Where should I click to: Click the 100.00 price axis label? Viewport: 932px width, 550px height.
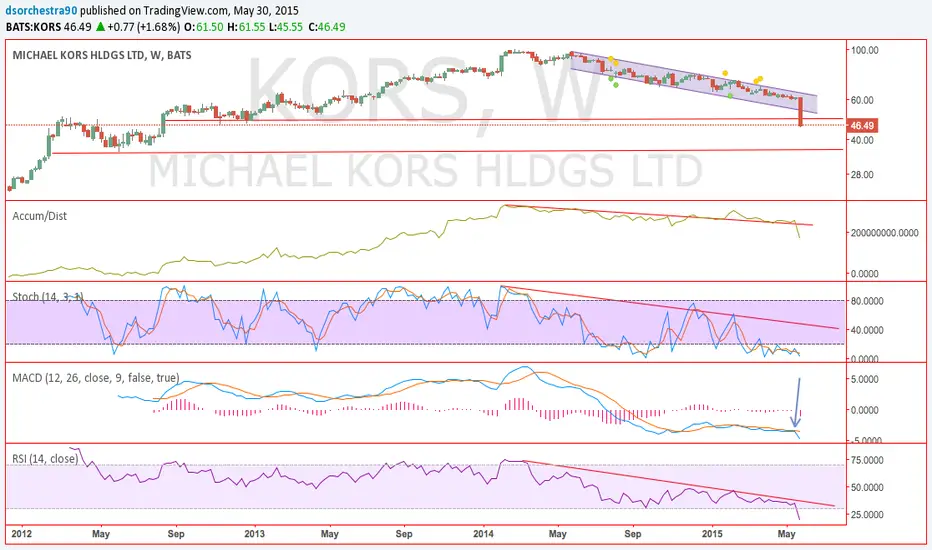[864, 50]
